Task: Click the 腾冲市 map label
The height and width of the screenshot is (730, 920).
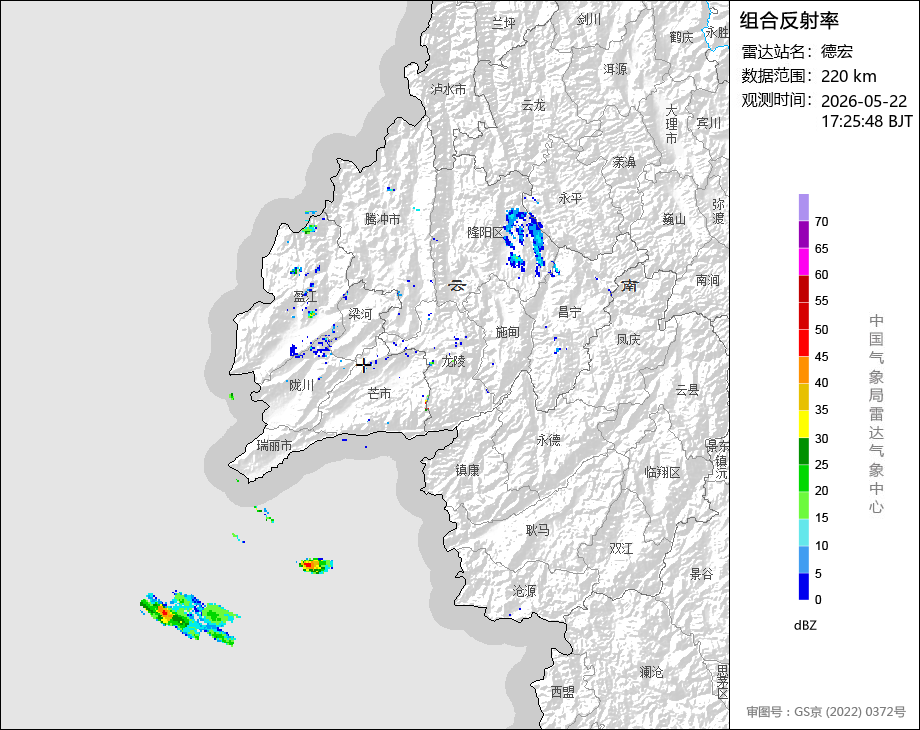Action: pos(382,219)
